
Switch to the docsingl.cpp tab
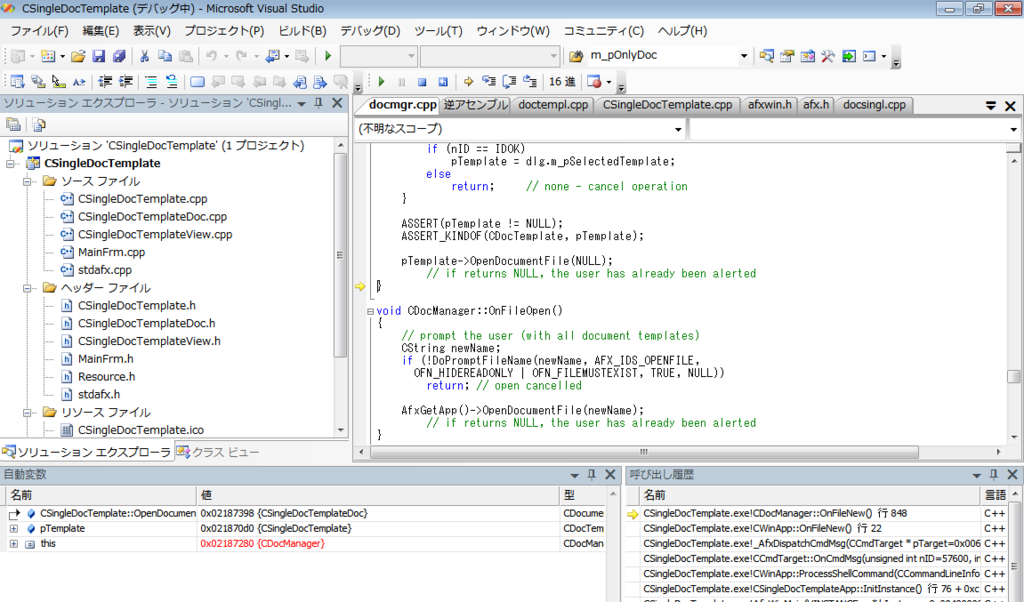874,104
